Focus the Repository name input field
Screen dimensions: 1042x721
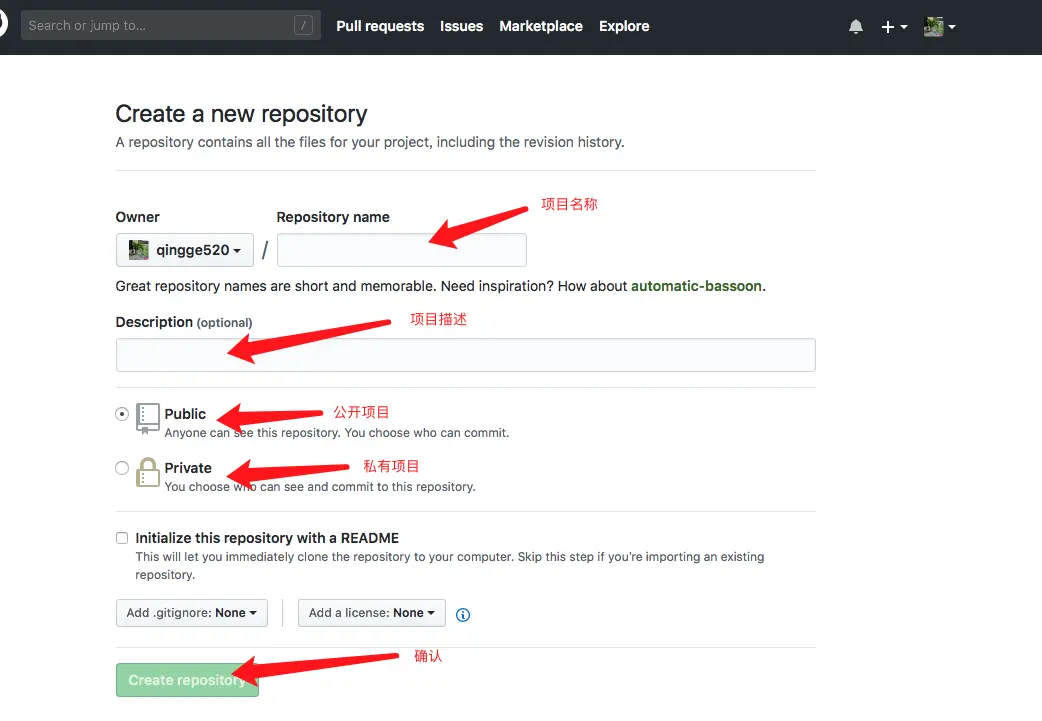[x=401, y=250]
